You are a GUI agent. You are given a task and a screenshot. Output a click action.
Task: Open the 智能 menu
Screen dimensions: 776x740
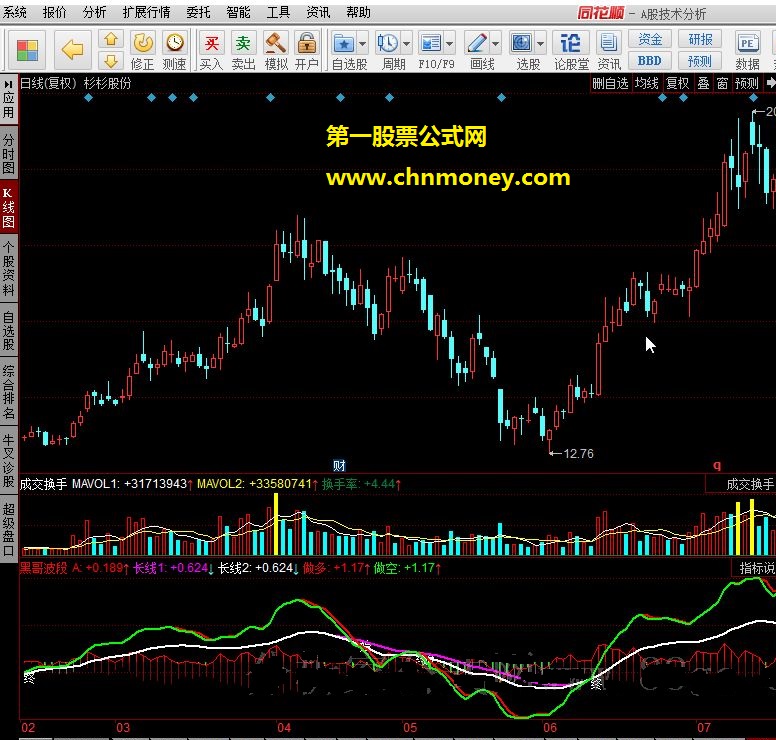click(239, 12)
